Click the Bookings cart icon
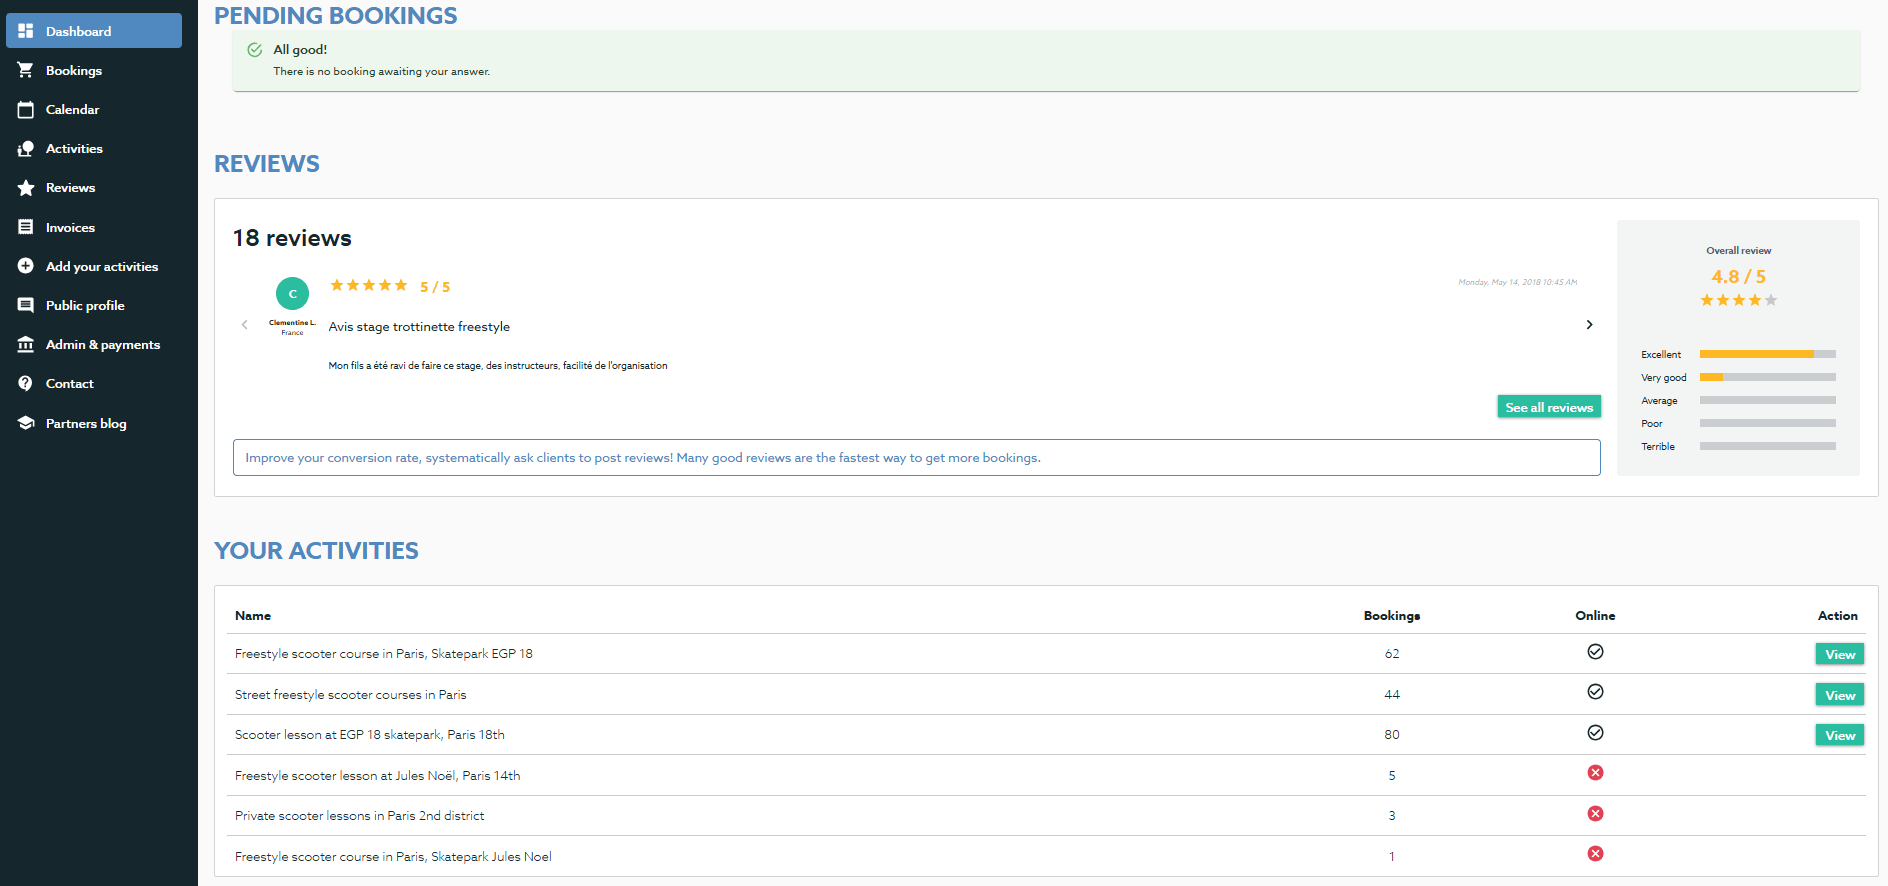 click(x=26, y=70)
